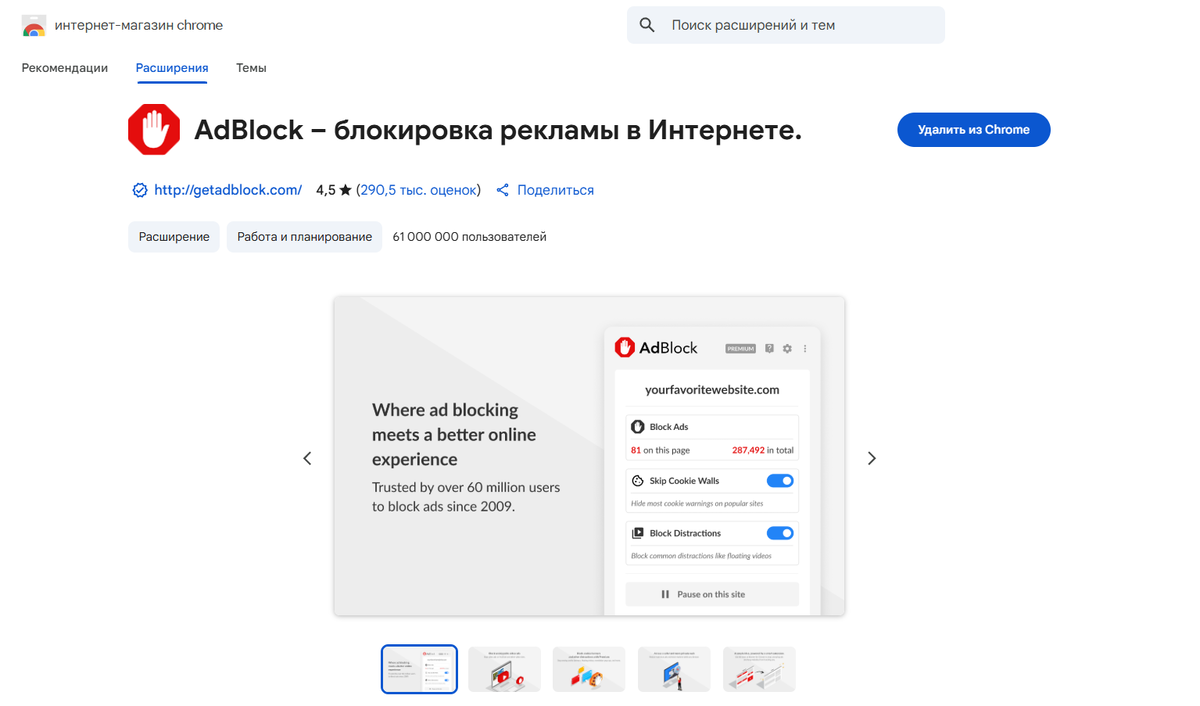Click the Block Distractions icon
The width and height of the screenshot is (1200, 706).
click(x=638, y=533)
